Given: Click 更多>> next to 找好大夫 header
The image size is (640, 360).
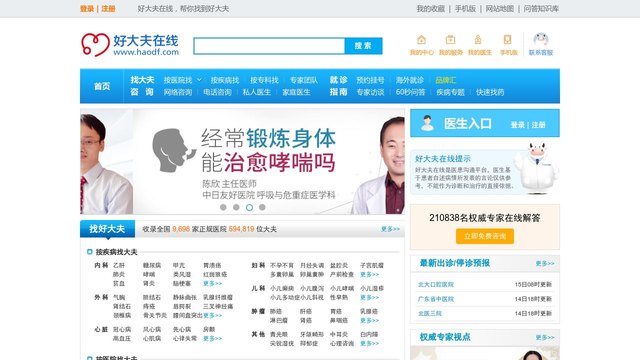Looking at the screenshot, I should click(391, 229).
